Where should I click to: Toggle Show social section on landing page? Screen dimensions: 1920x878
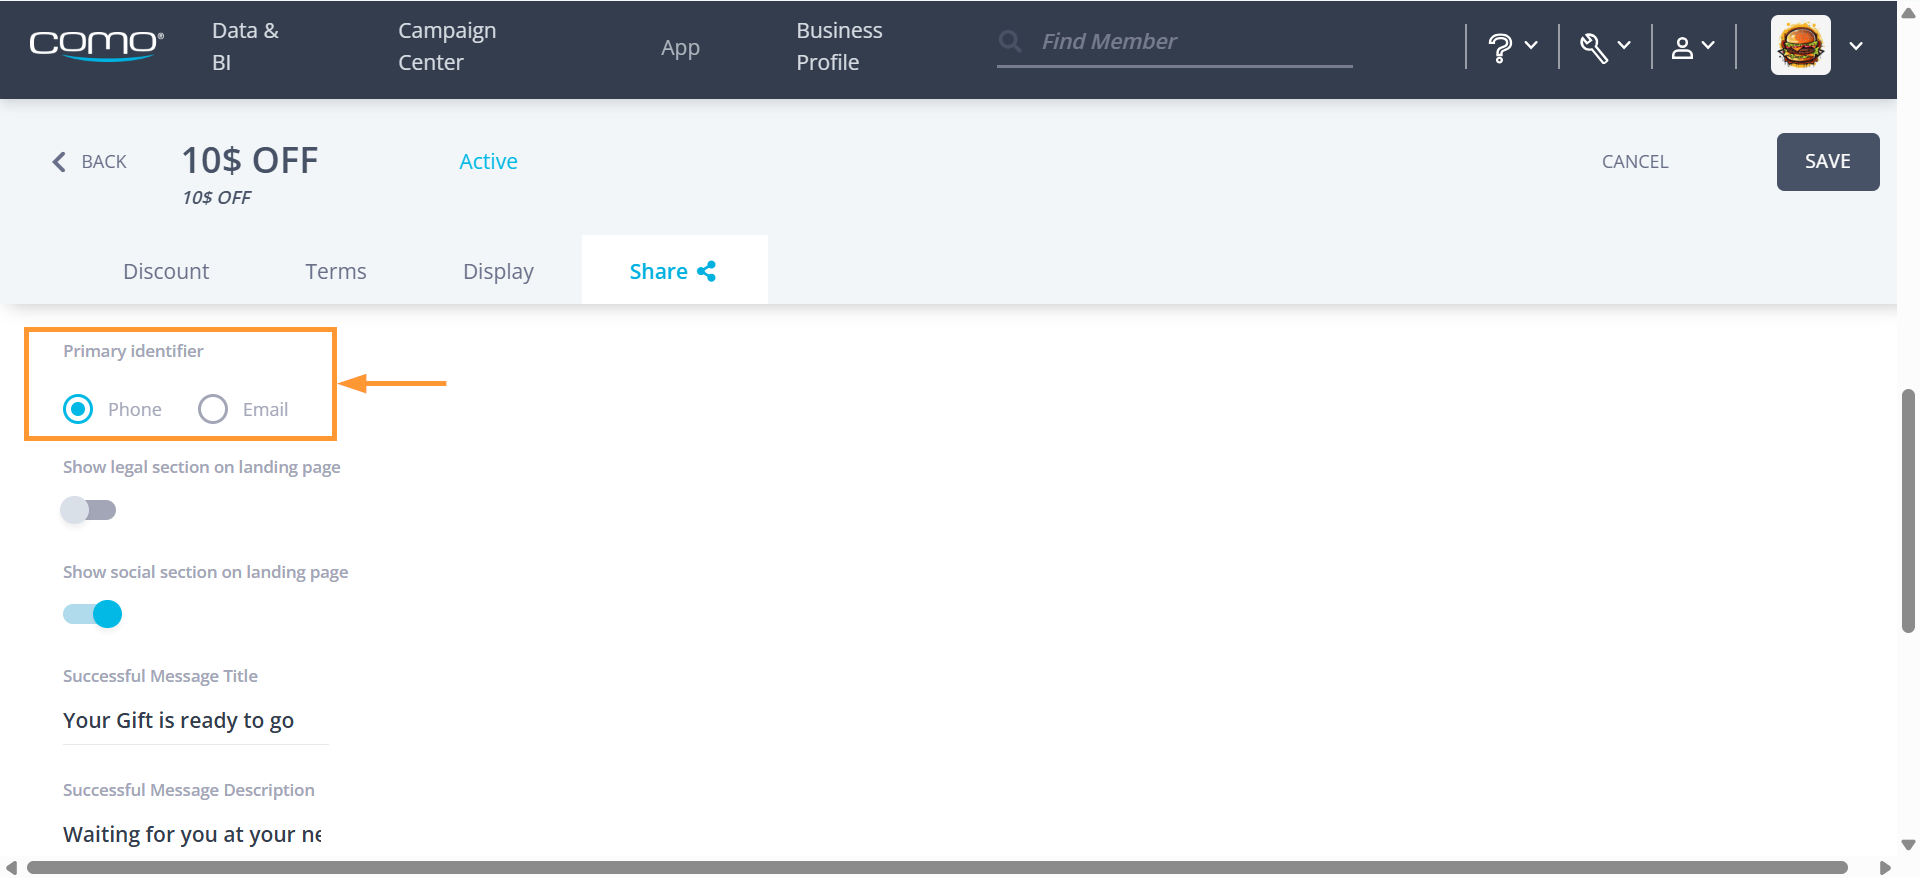[93, 614]
